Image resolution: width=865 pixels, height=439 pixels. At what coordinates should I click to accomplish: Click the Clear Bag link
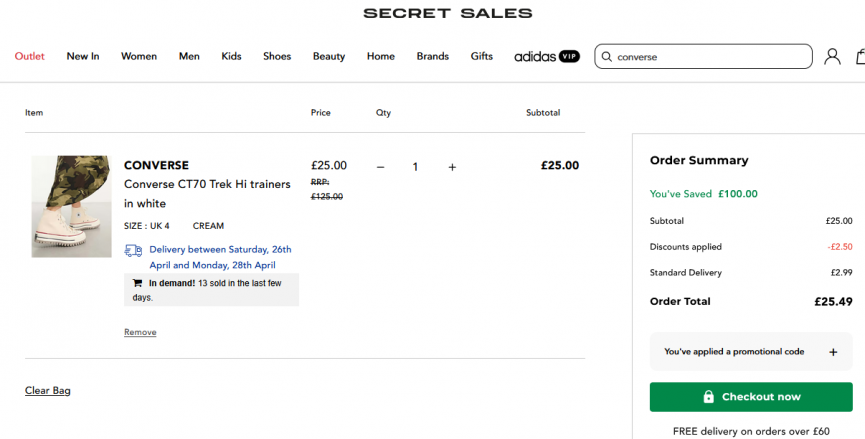pyautogui.click(x=48, y=391)
